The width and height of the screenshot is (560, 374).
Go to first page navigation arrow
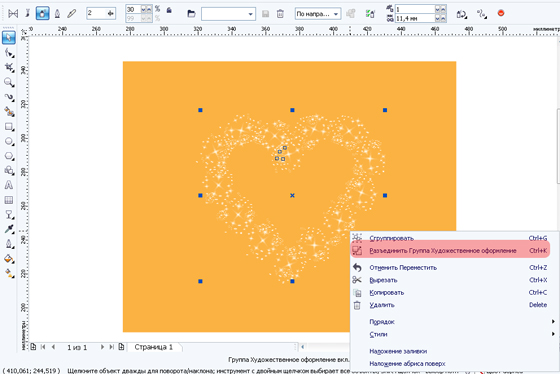pos(43,347)
